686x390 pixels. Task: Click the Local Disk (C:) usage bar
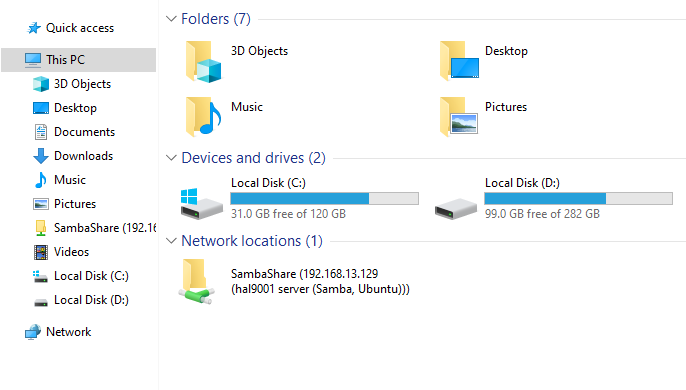(325, 198)
